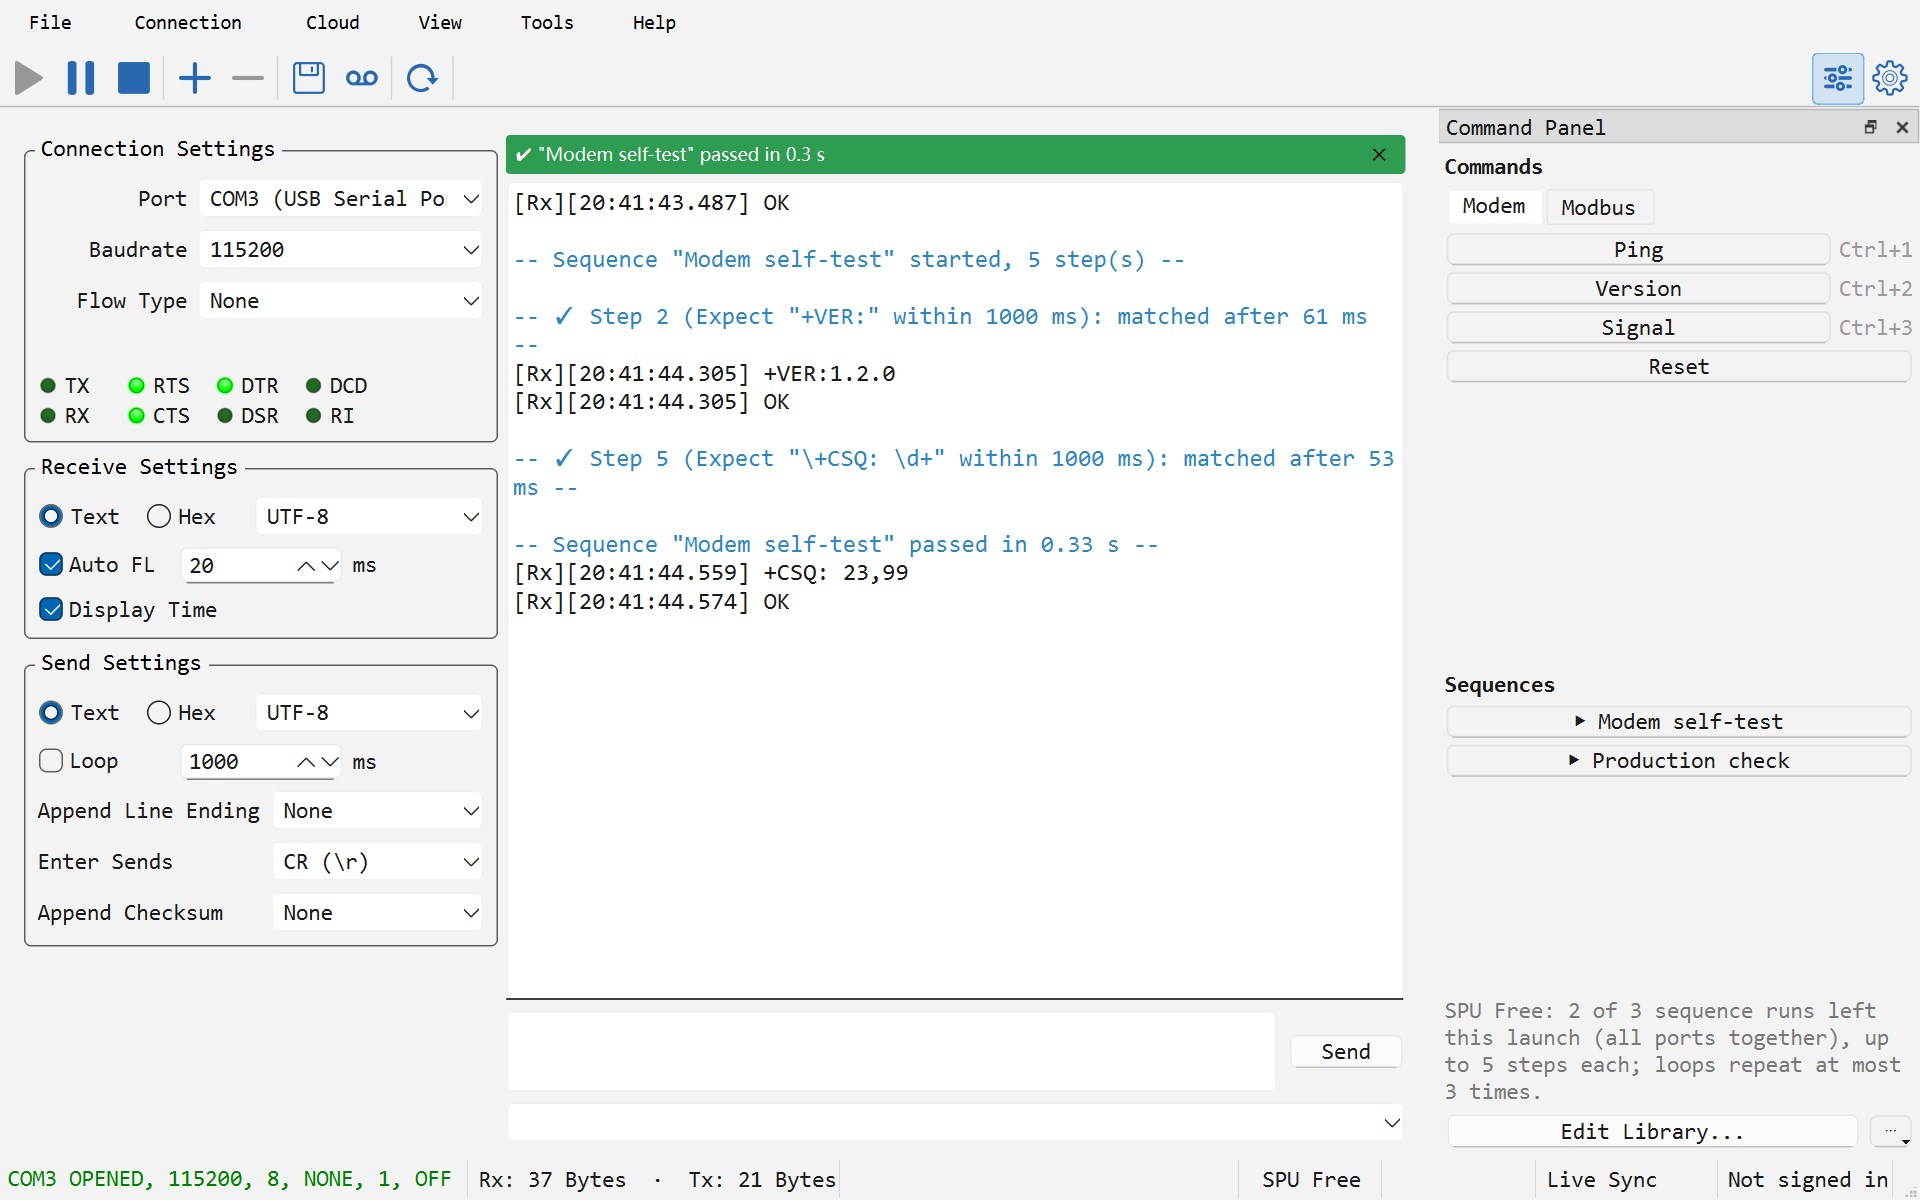Click the Loop interval 1000 ms field

(x=260, y=762)
